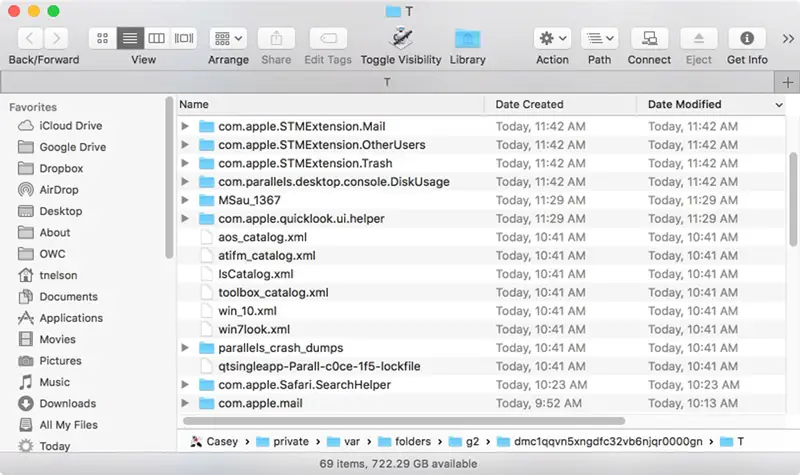This screenshot has height=475, width=800.
Task: Open the Arrange dropdown
Action: pos(228,38)
